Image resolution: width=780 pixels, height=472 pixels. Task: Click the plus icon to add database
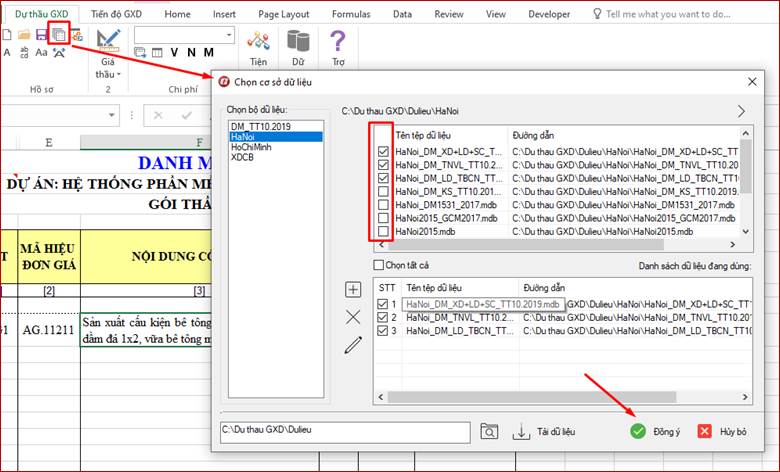point(352,290)
